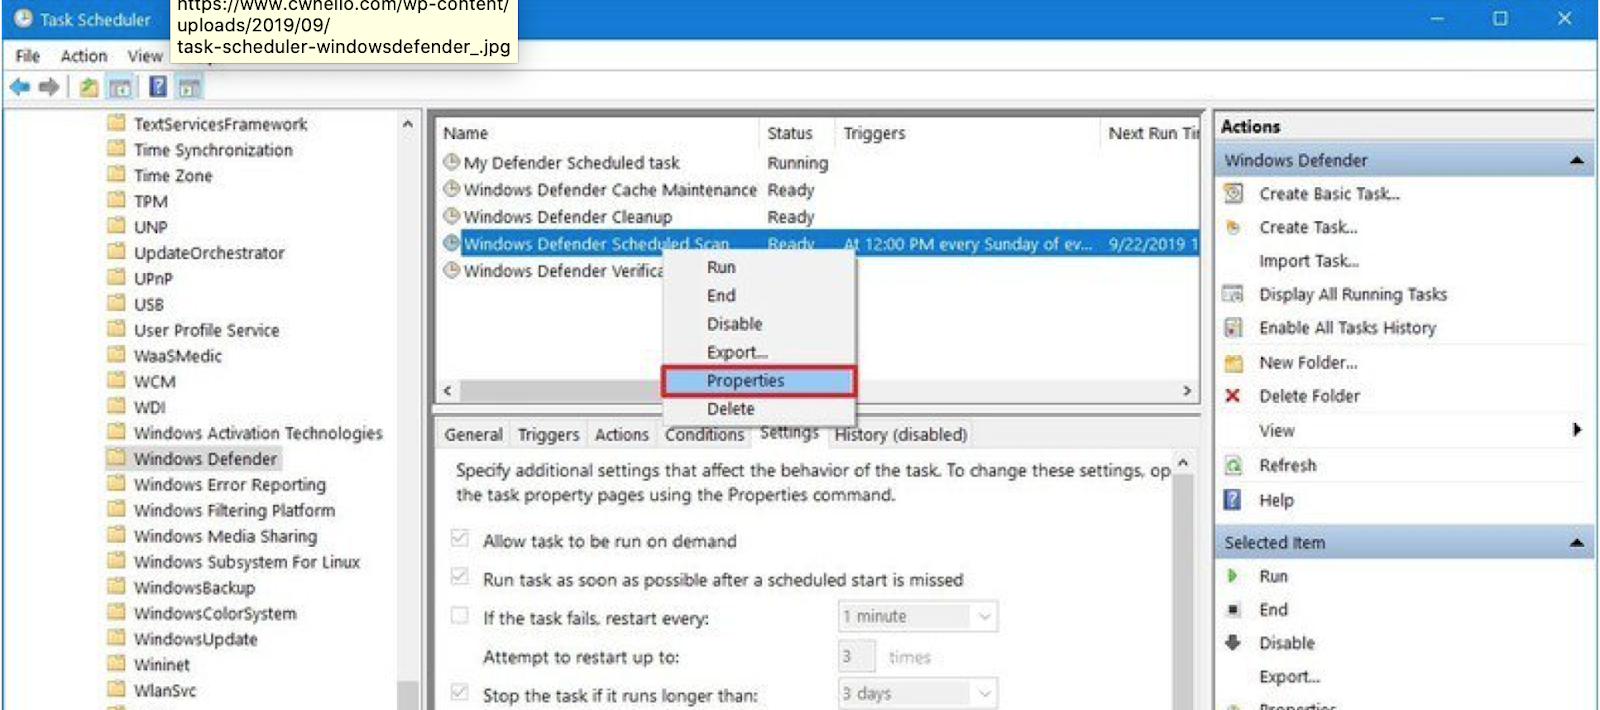Click the clock icon of My Defender Scheduled task
Image resolution: width=1600 pixels, height=710 pixels.
point(451,162)
